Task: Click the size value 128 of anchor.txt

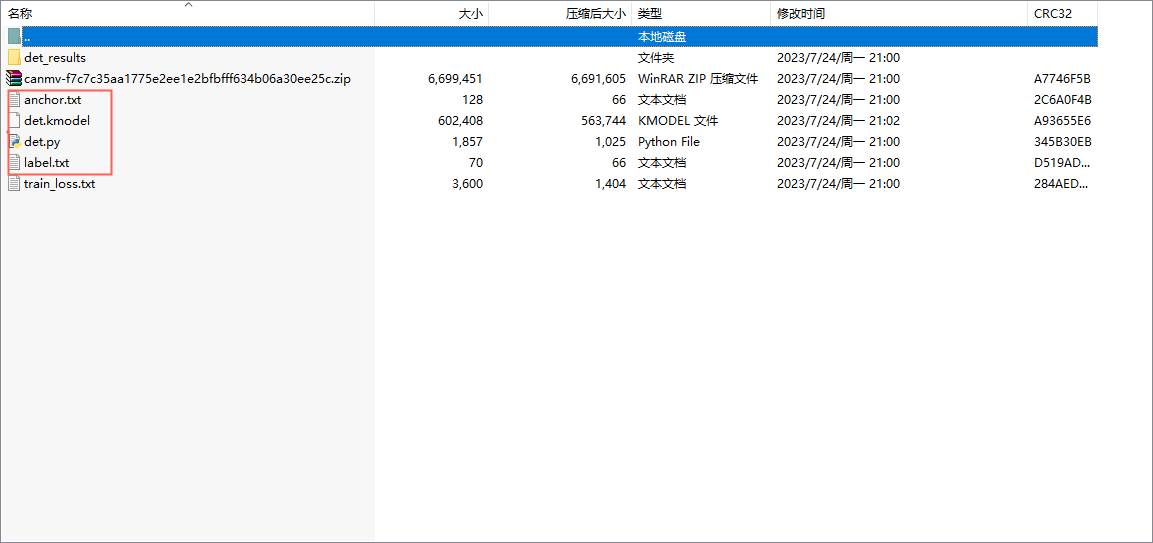Action: pos(473,99)
